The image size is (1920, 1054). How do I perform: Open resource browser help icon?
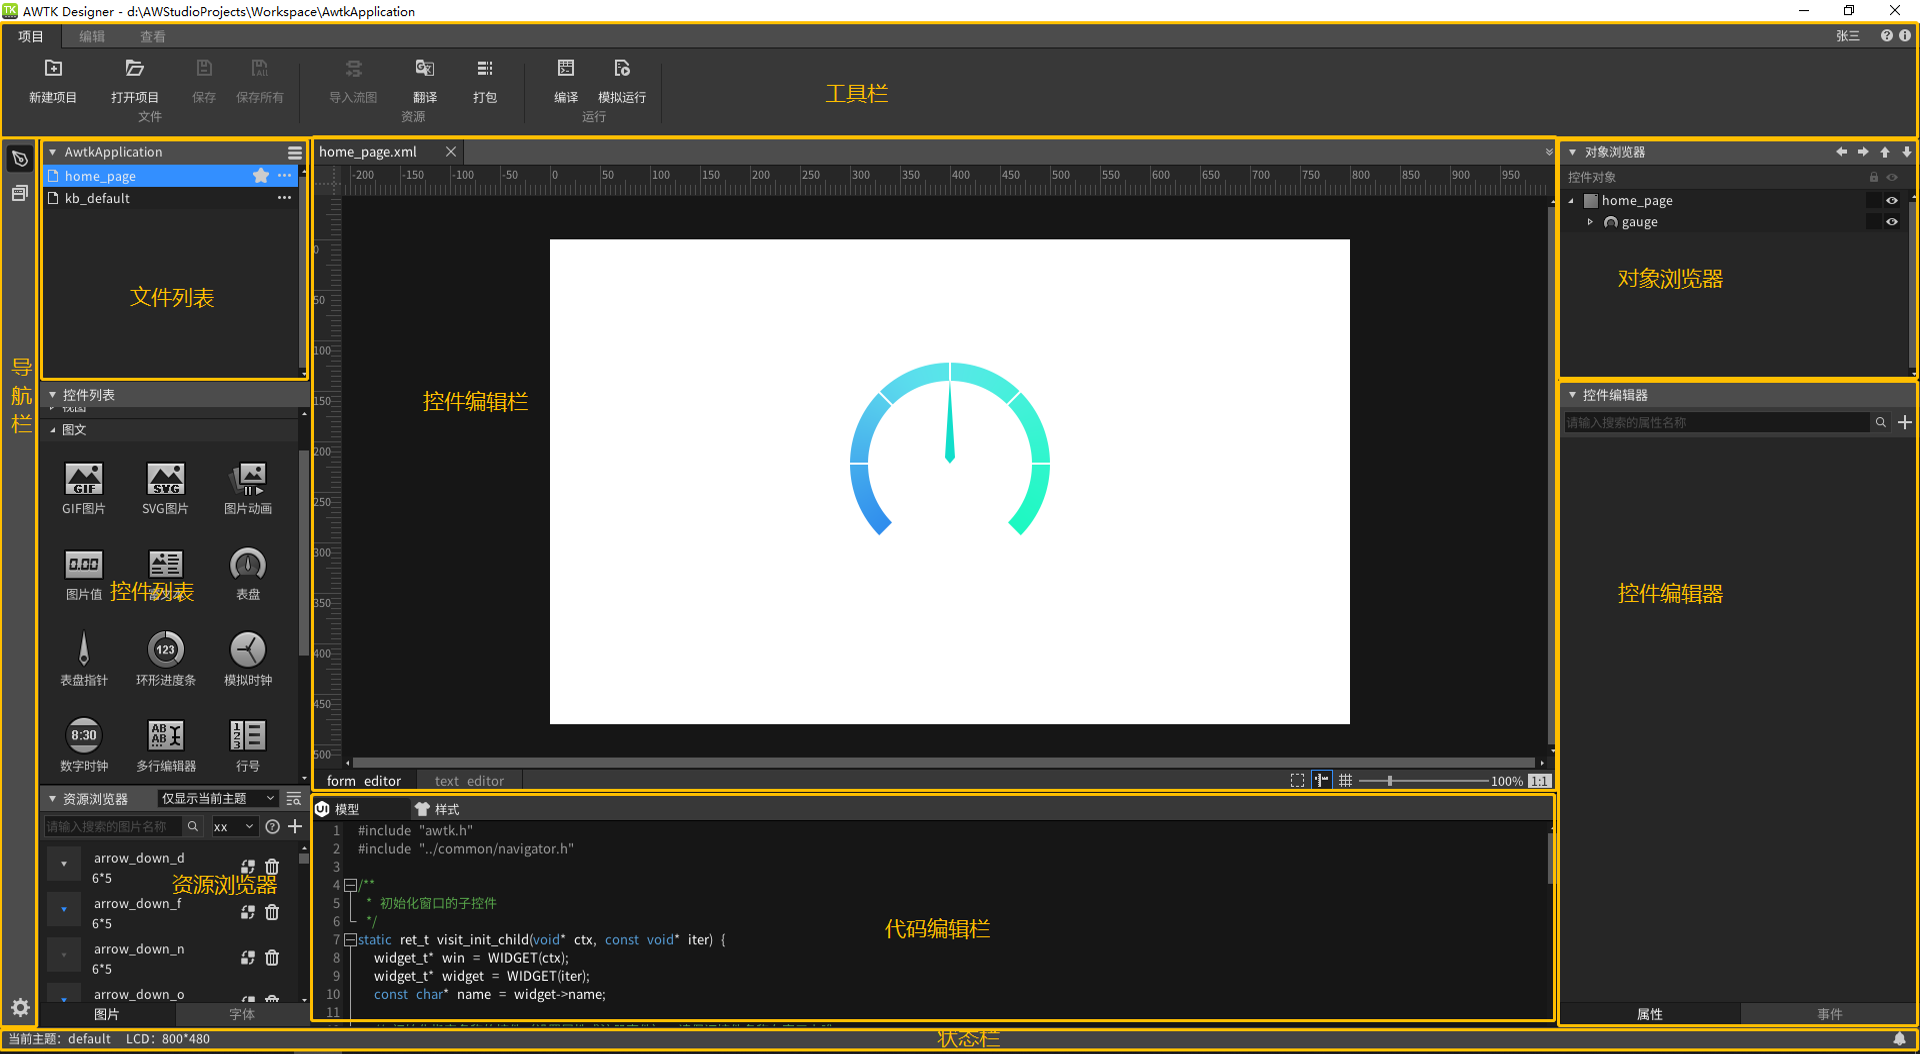point(272,826)
